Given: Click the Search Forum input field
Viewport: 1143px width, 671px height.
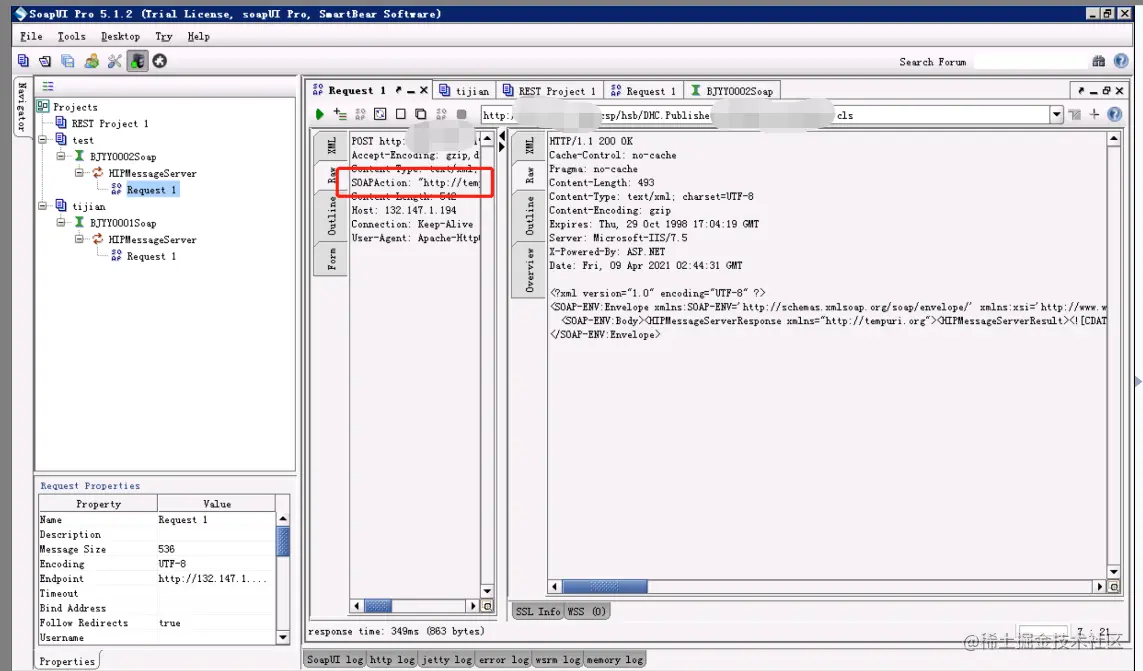Looking at the screenshot, I should (1030, 62).
